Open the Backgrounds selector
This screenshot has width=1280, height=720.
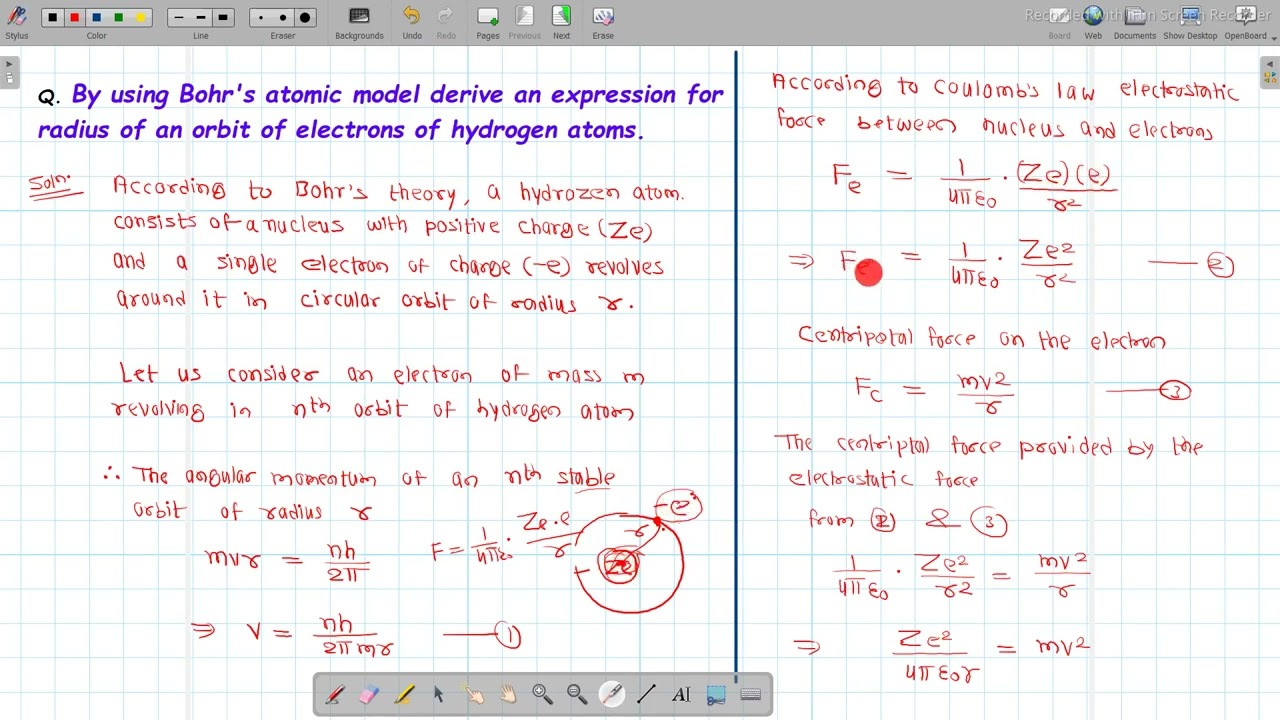(x=359, y=21)
